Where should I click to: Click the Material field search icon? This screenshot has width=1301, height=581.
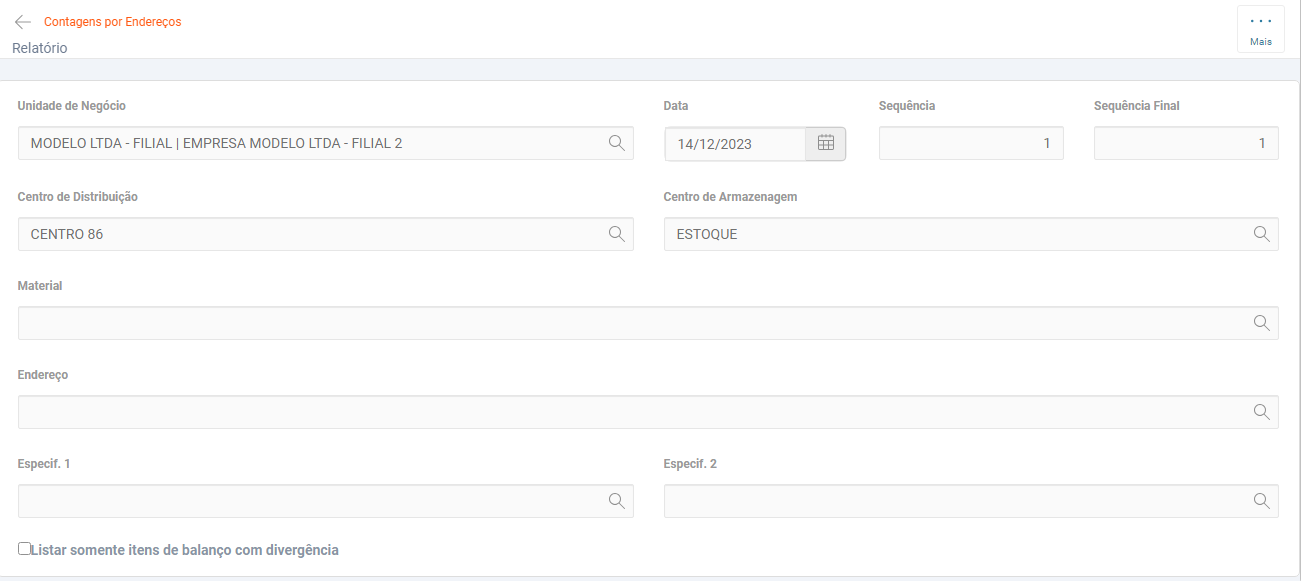[1262, 323]
